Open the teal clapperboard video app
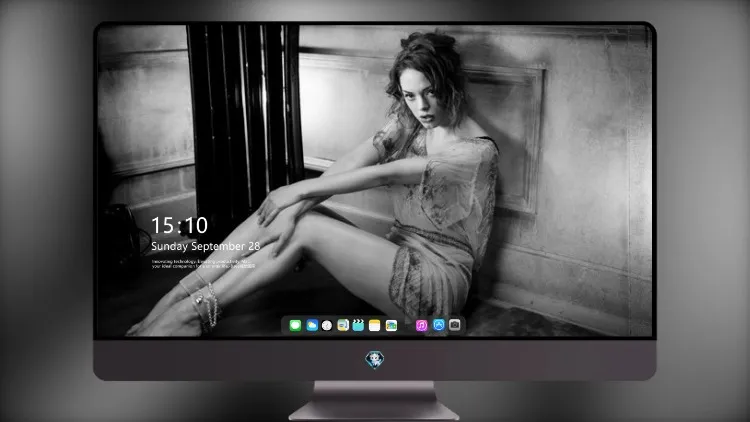This screenshot has height=422, width=750. [x=358, y=325]
